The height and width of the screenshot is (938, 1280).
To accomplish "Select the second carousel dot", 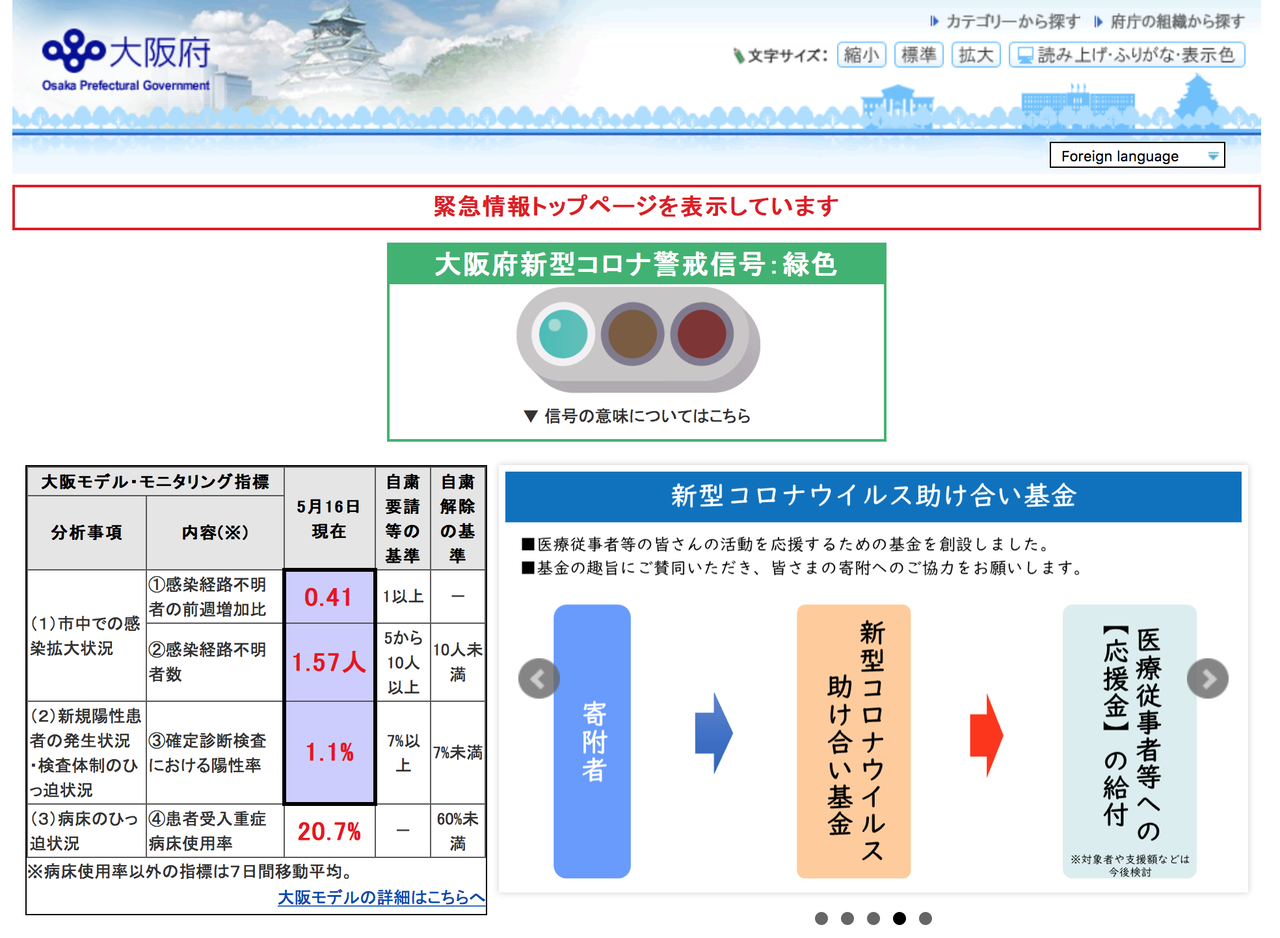I will pyautogui.click(x=847, y=918).
